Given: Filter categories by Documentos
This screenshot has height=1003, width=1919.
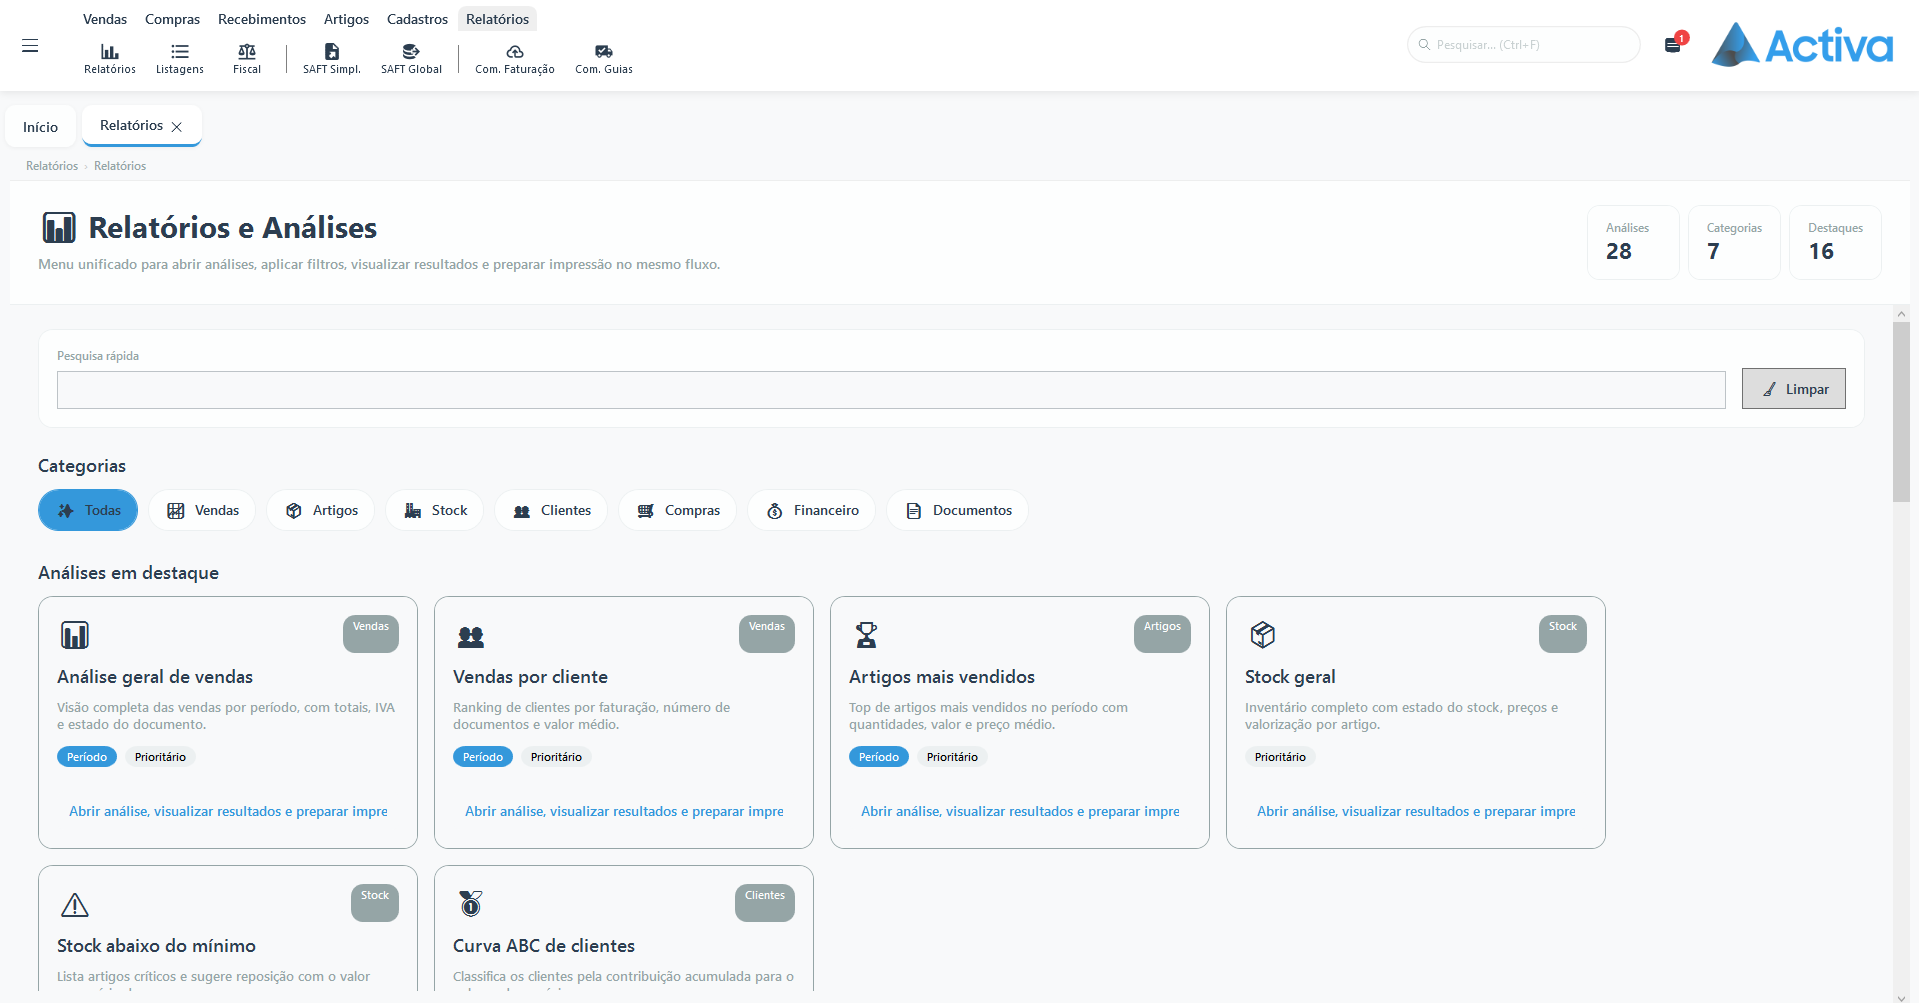Looking at the screenshot, I should (x=957, y=510).
